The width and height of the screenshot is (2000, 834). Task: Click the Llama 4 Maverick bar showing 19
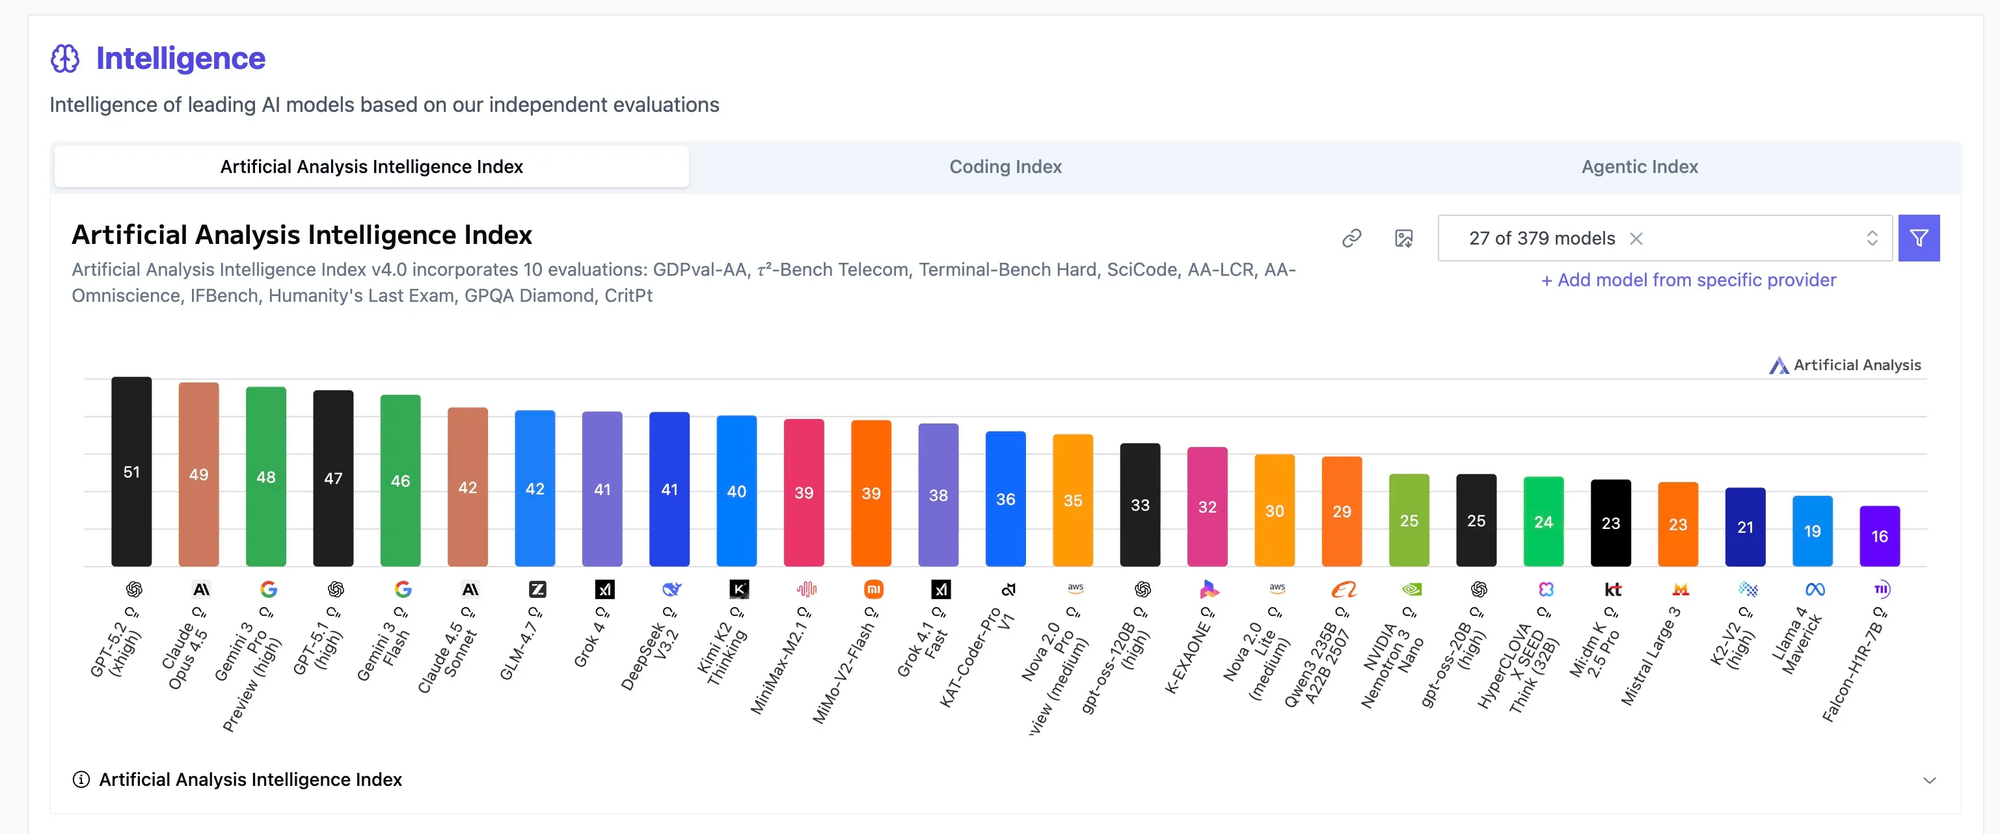1813,531
